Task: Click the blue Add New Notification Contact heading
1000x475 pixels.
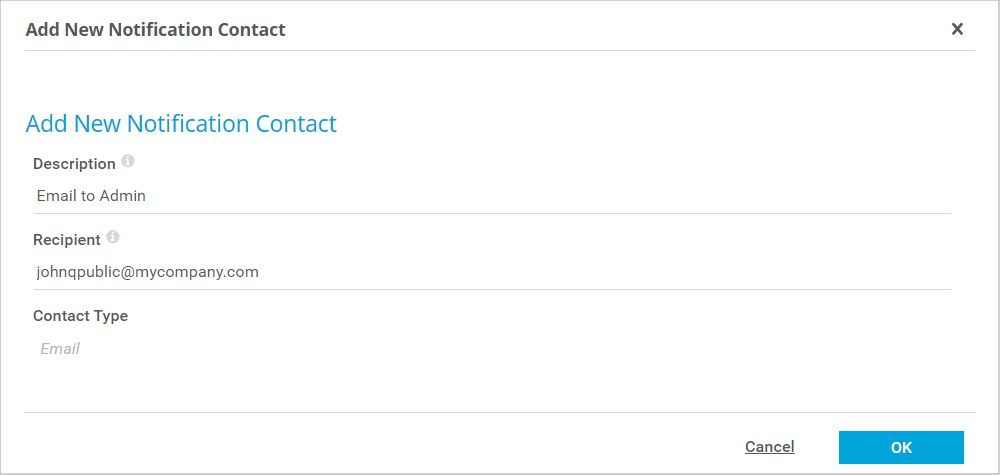Action: pyautogui.click(x=181, y=124)
